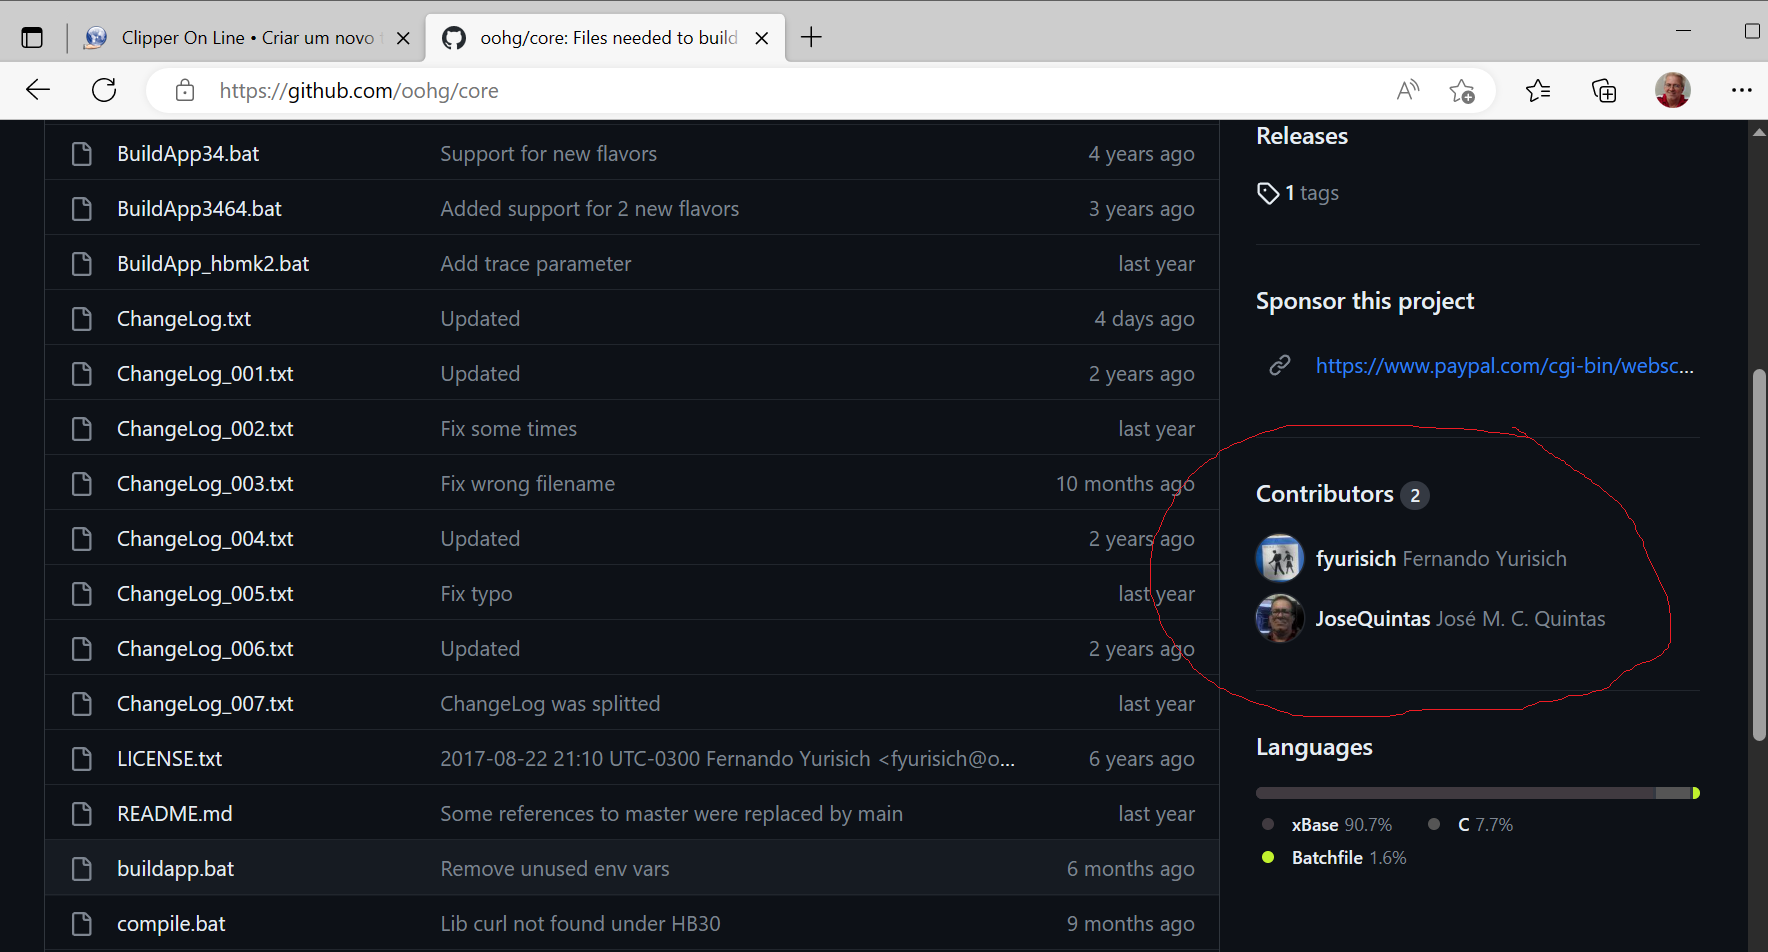The height and width of the screenshot is (952, 1768).
Task: Open fyurisich contributor avatar
Action: [x=1280, y=558]
